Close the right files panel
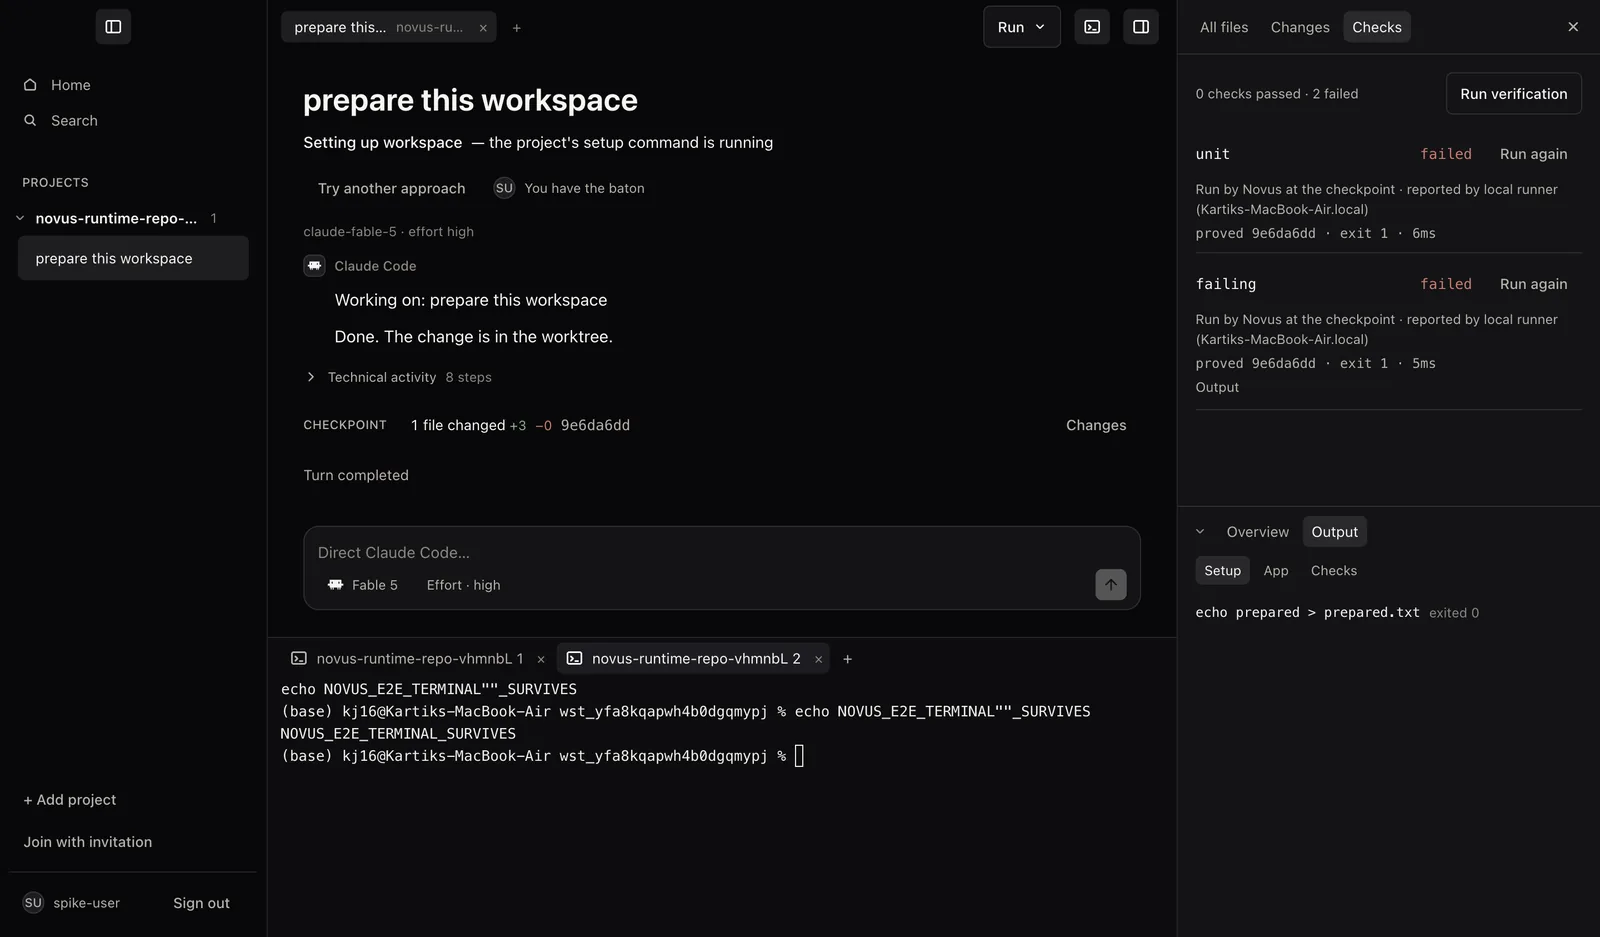This screenshot has height=937, width=1600. pyautogui.click(x=1573, y=27)
